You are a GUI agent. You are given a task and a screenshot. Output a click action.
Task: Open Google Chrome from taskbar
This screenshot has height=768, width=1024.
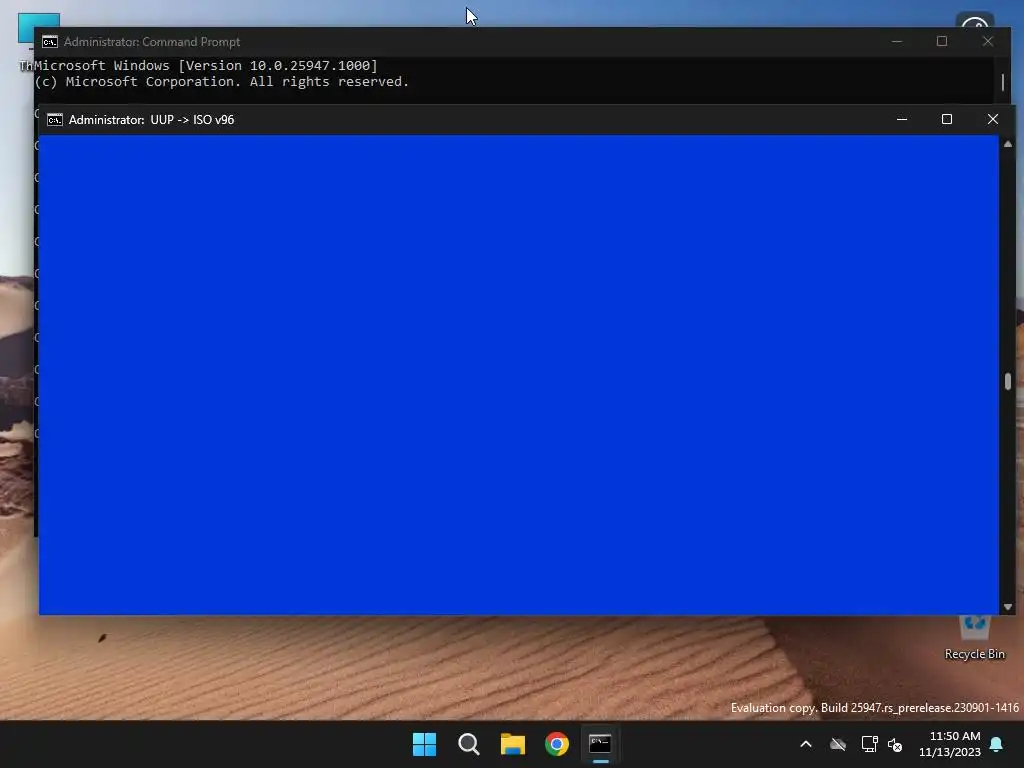click(x=557, y=744)
